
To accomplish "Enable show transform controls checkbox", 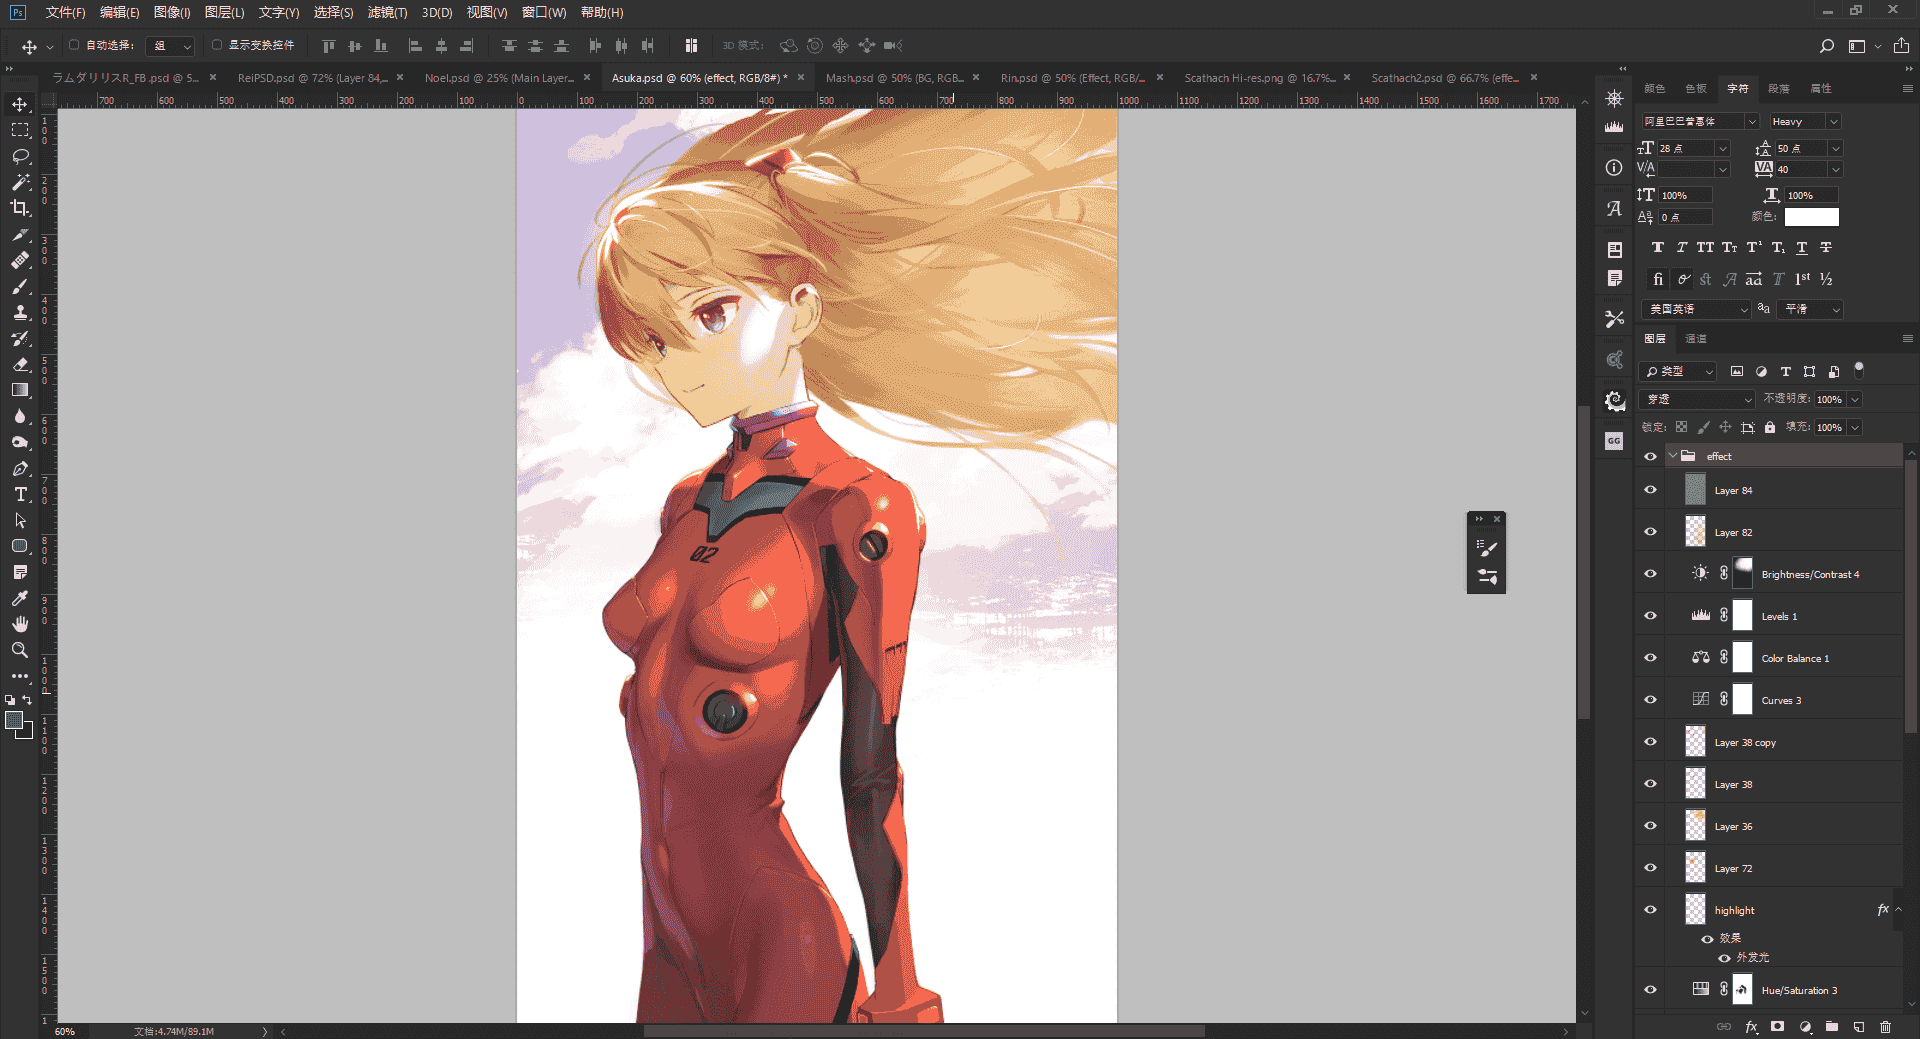I will click(x=217, y=45).
